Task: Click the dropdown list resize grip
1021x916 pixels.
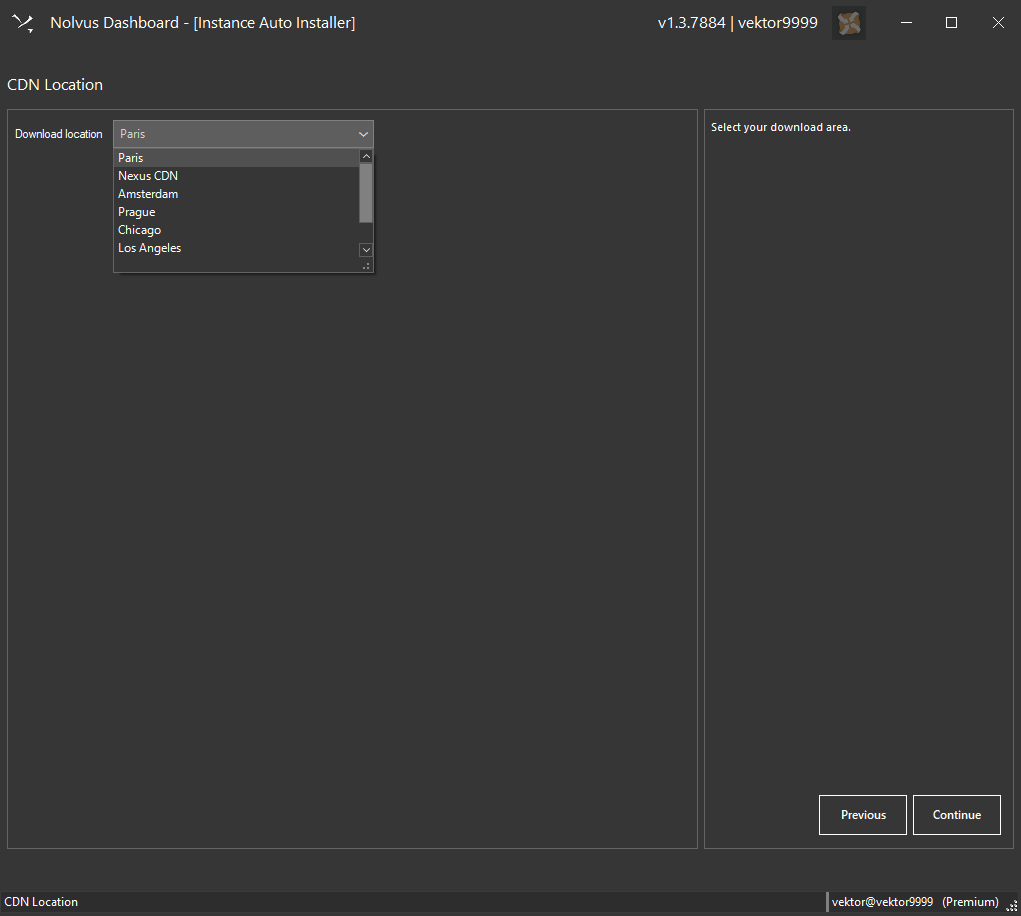Action: click(x=367, y=266)
